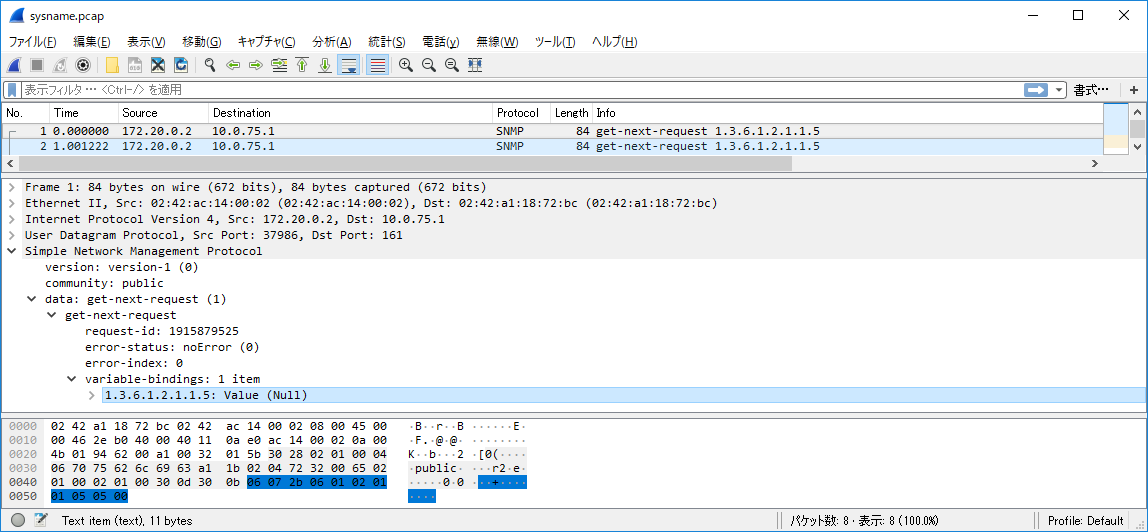Viewport: 1148px width, 532px height.
Task: Expand User Datagram Protocol row
Action: [x=12, y=236]
